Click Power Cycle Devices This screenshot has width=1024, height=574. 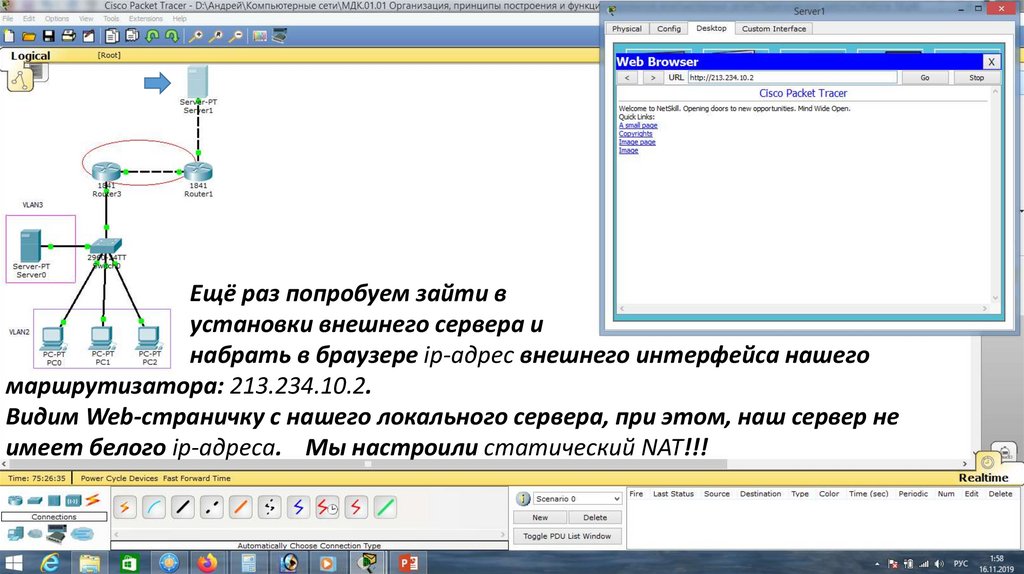point(120,479)
